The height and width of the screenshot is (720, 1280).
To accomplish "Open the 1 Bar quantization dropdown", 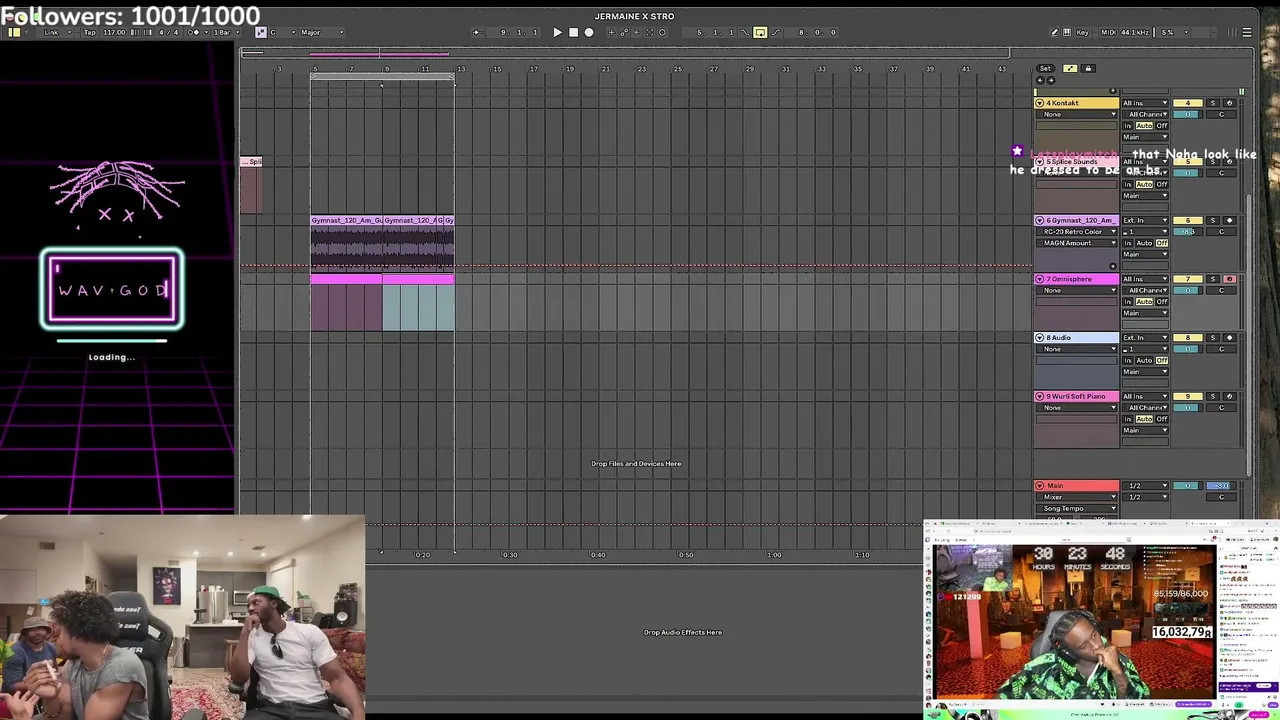I will pos(224,32).
